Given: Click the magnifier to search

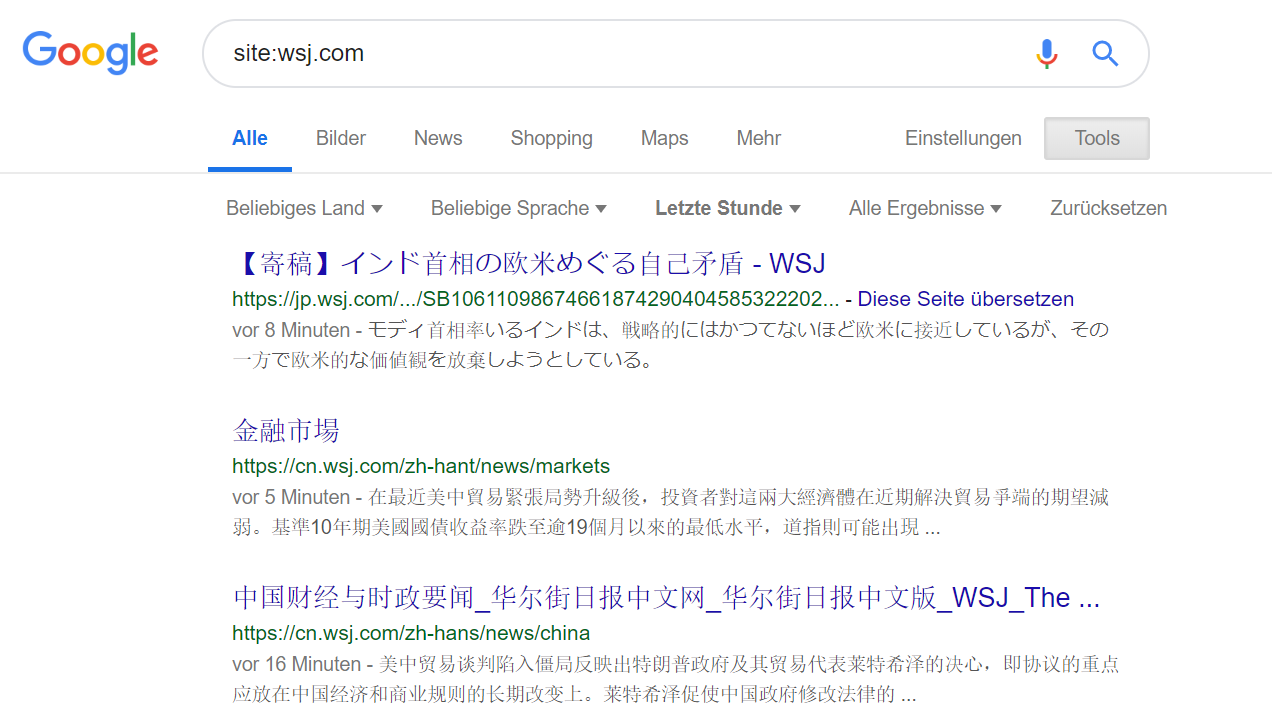Looking at the screenshot, I should click(1105, 53).
